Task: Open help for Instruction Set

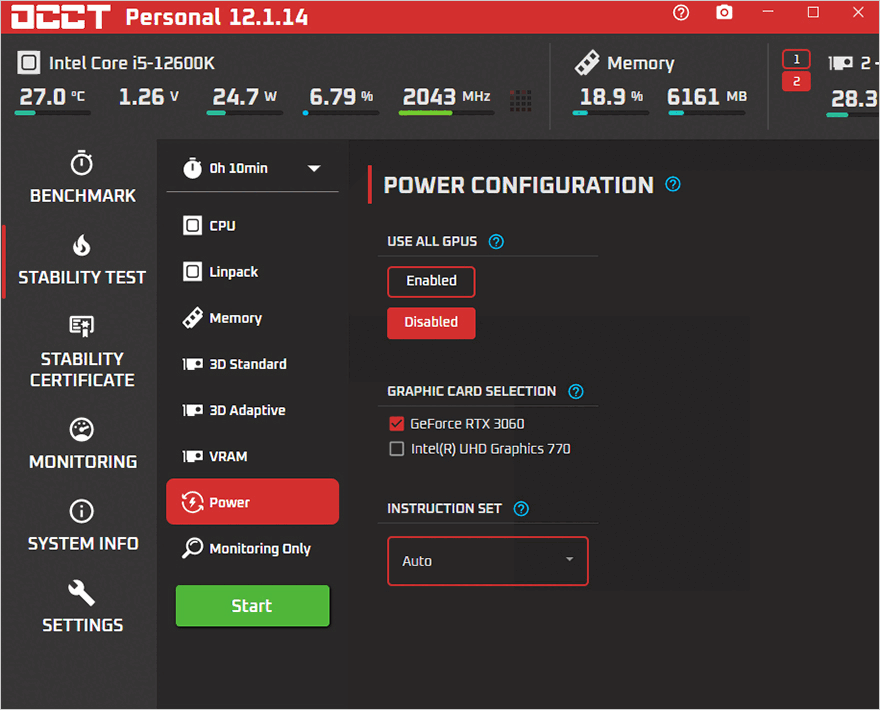Action: 521,509
